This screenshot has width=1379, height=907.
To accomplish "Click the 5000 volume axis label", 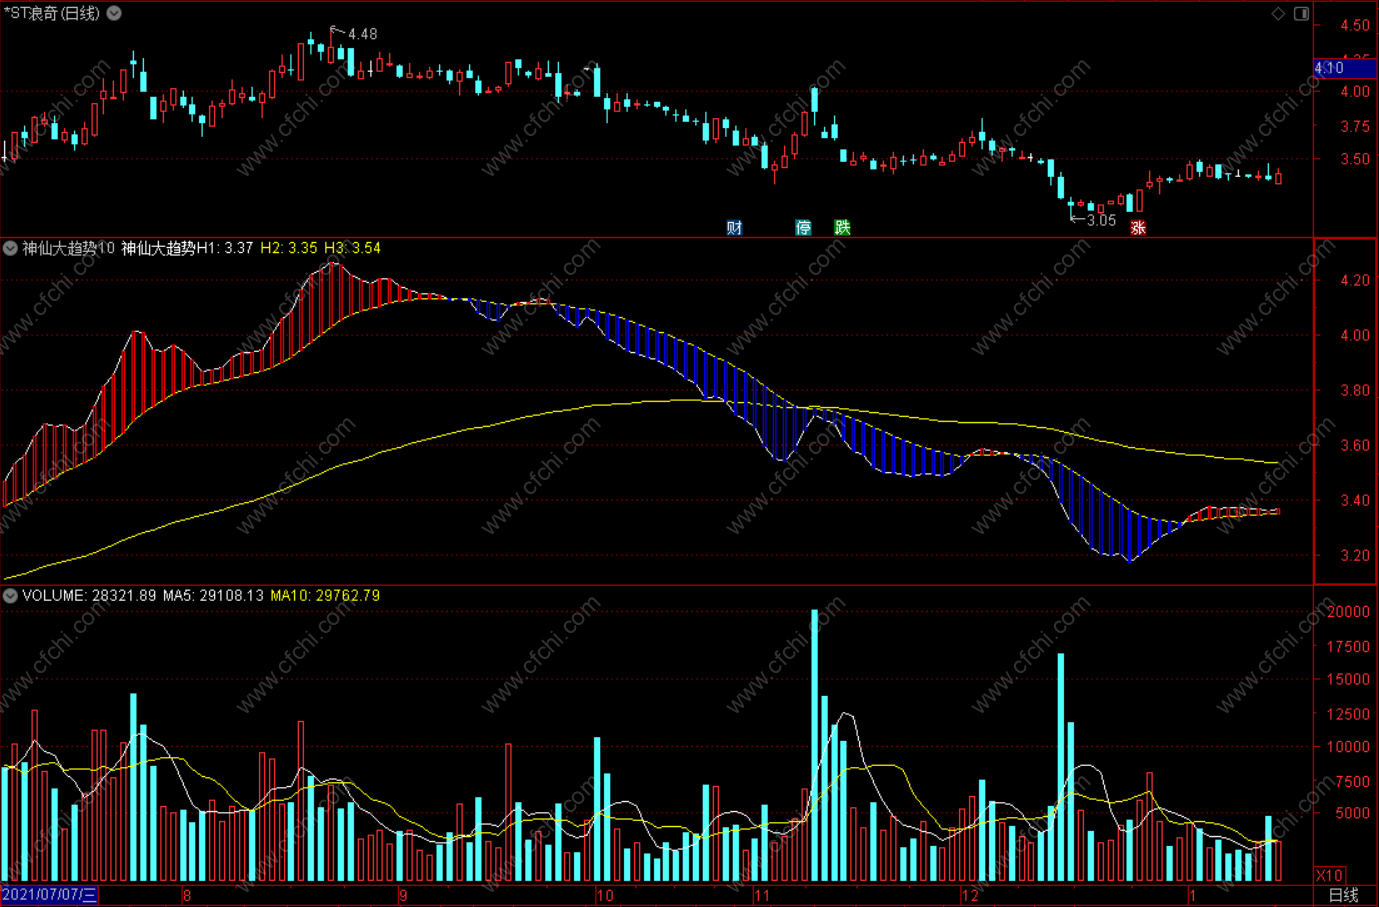I will click(1351, 813).
